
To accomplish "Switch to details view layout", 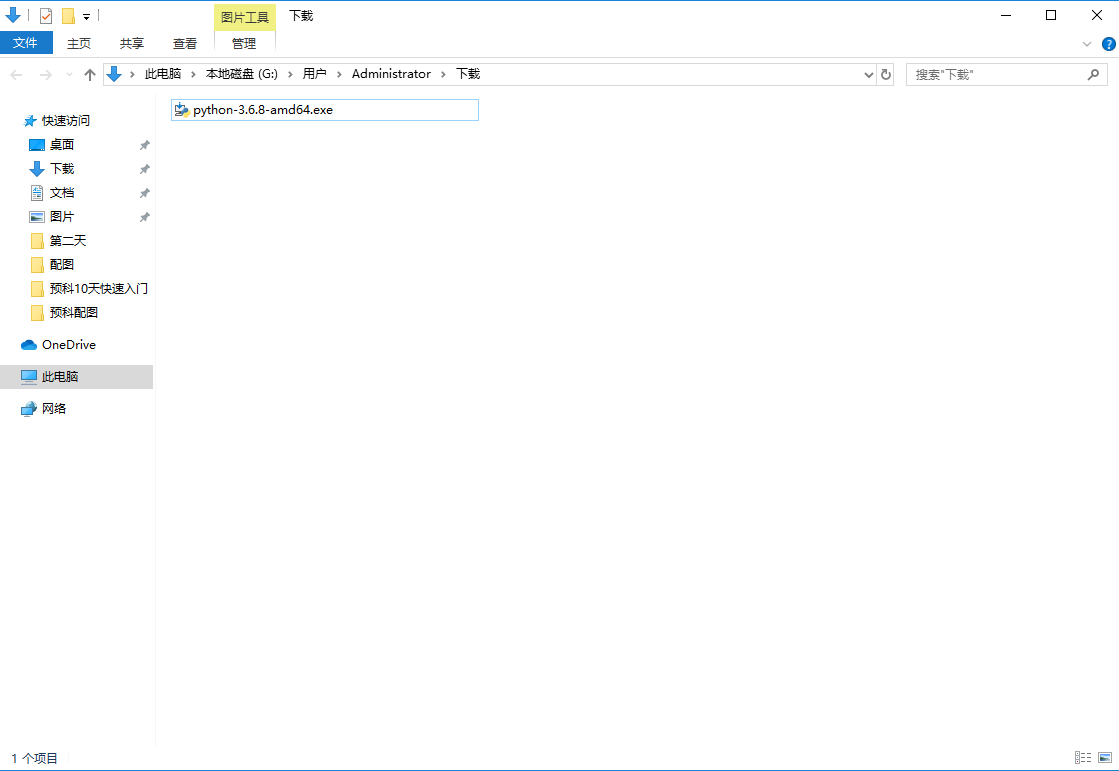I will [1083, 758].
